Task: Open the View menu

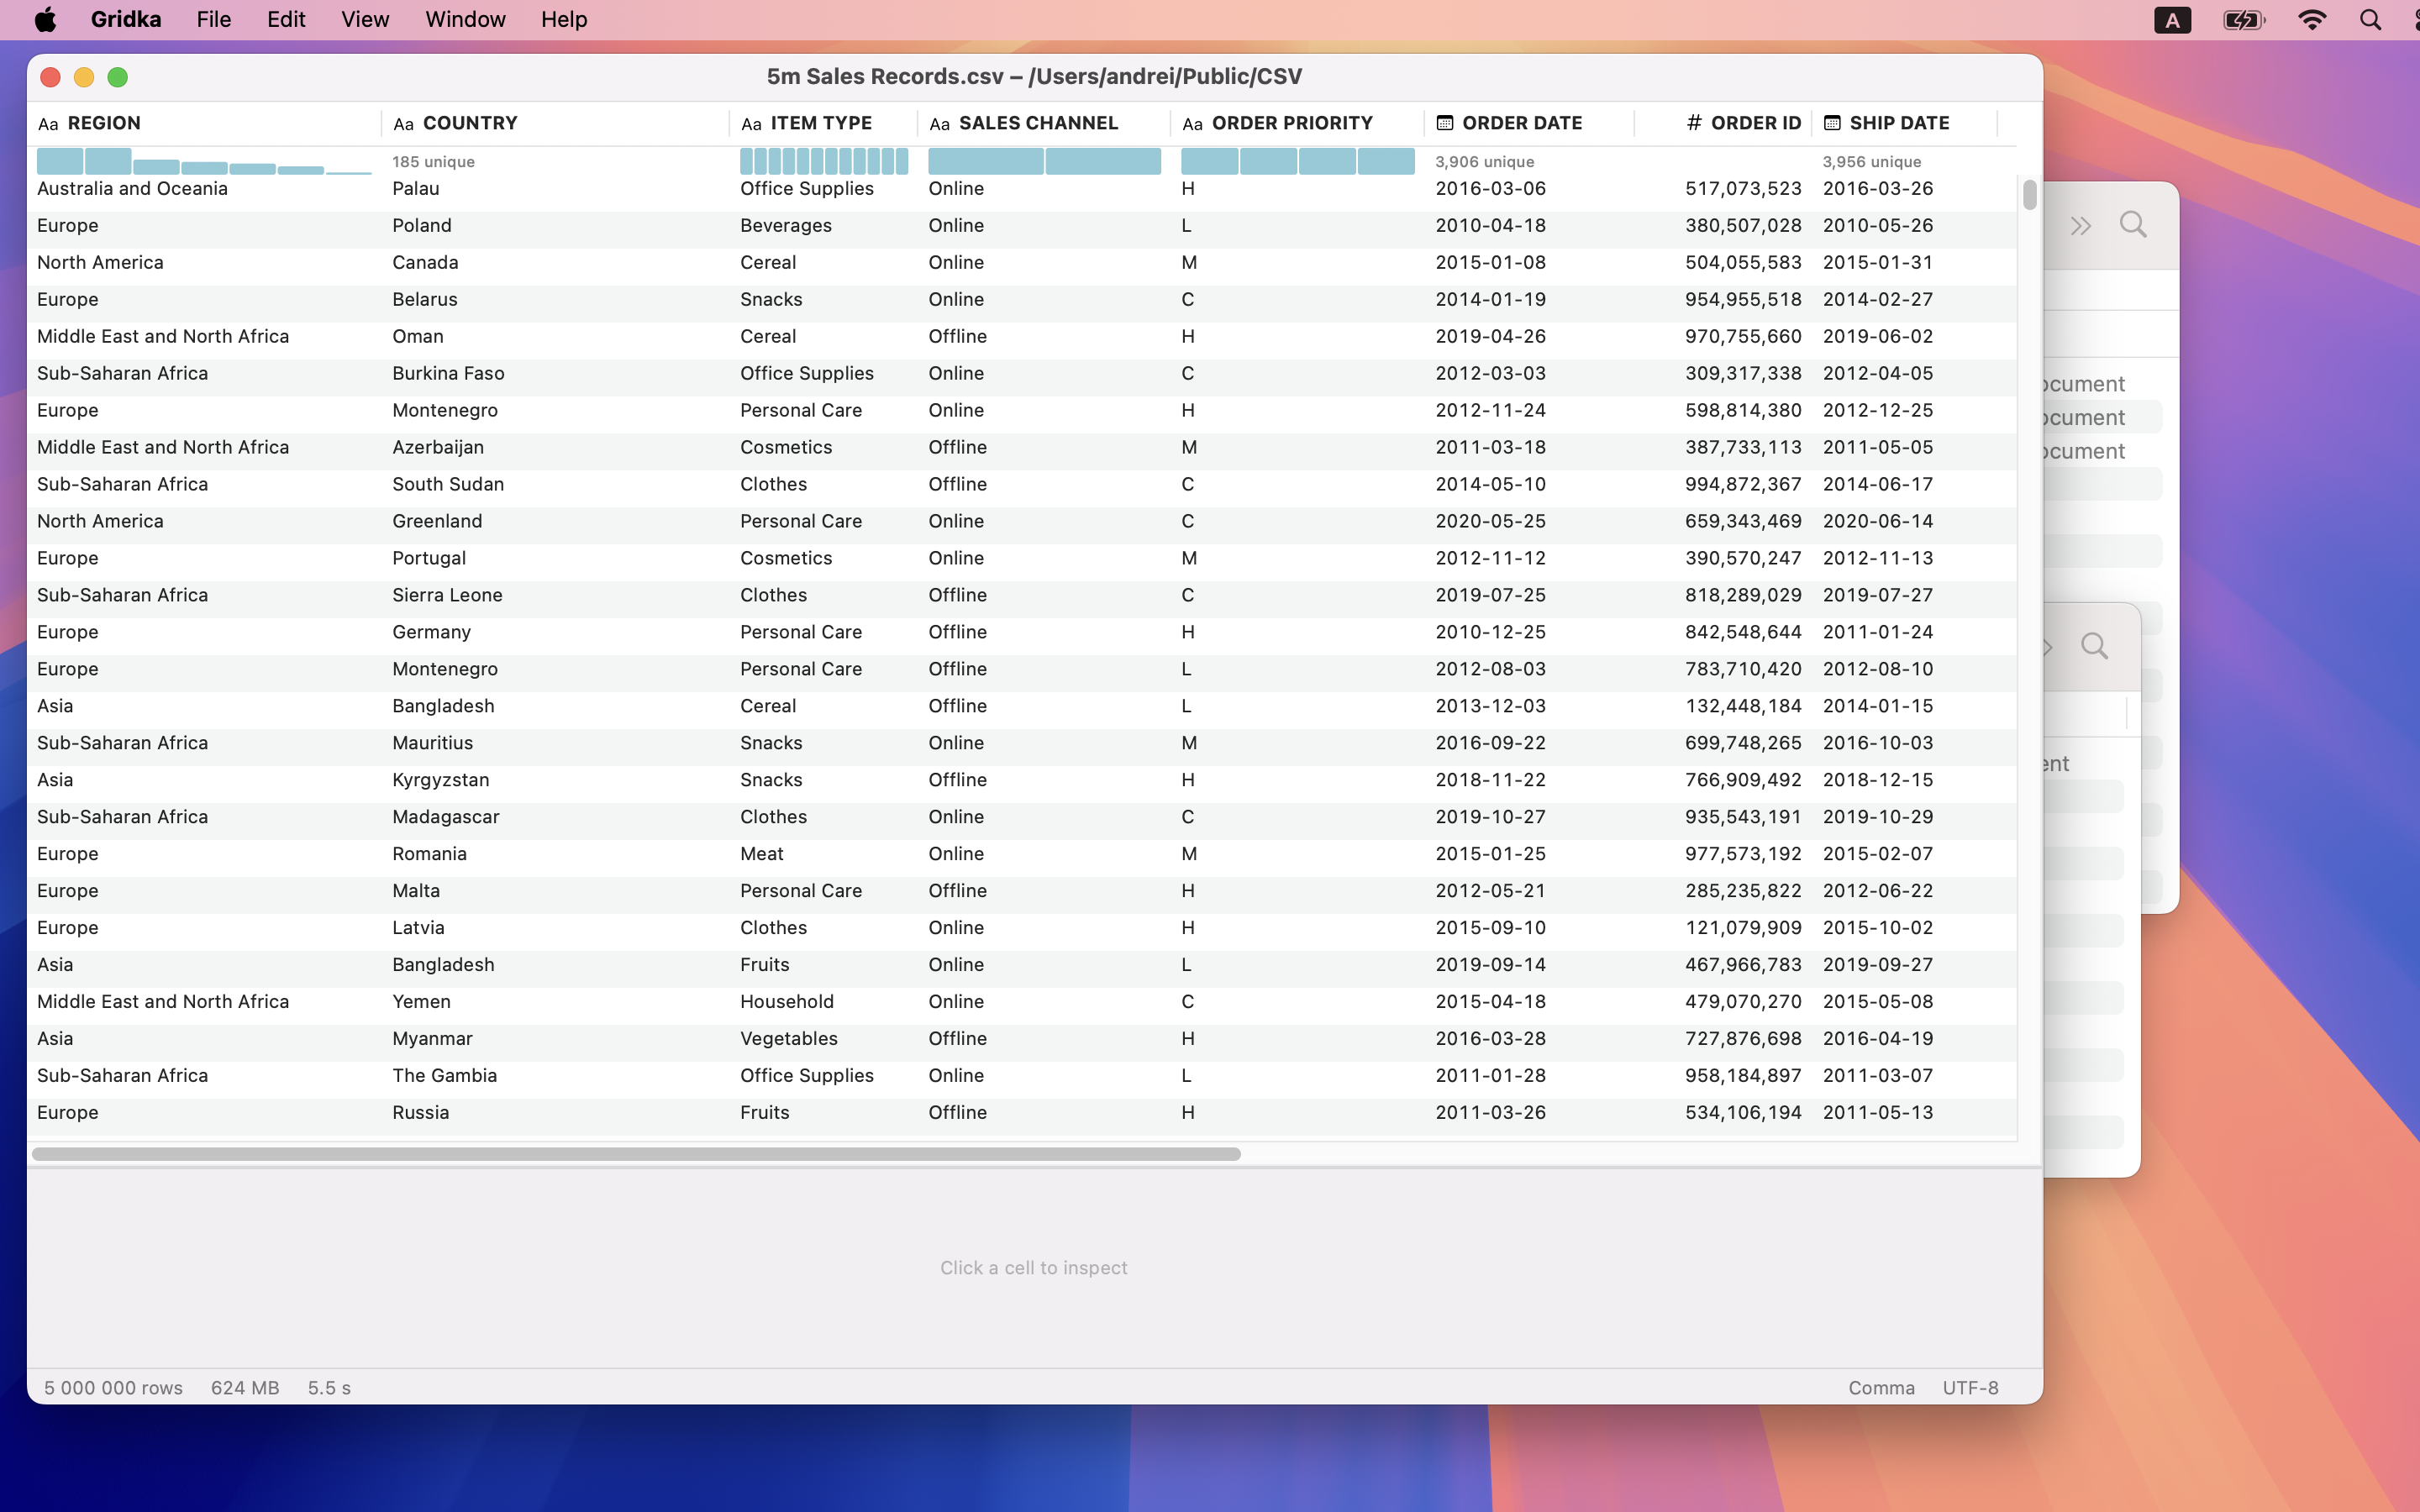Action: (363, 19)
